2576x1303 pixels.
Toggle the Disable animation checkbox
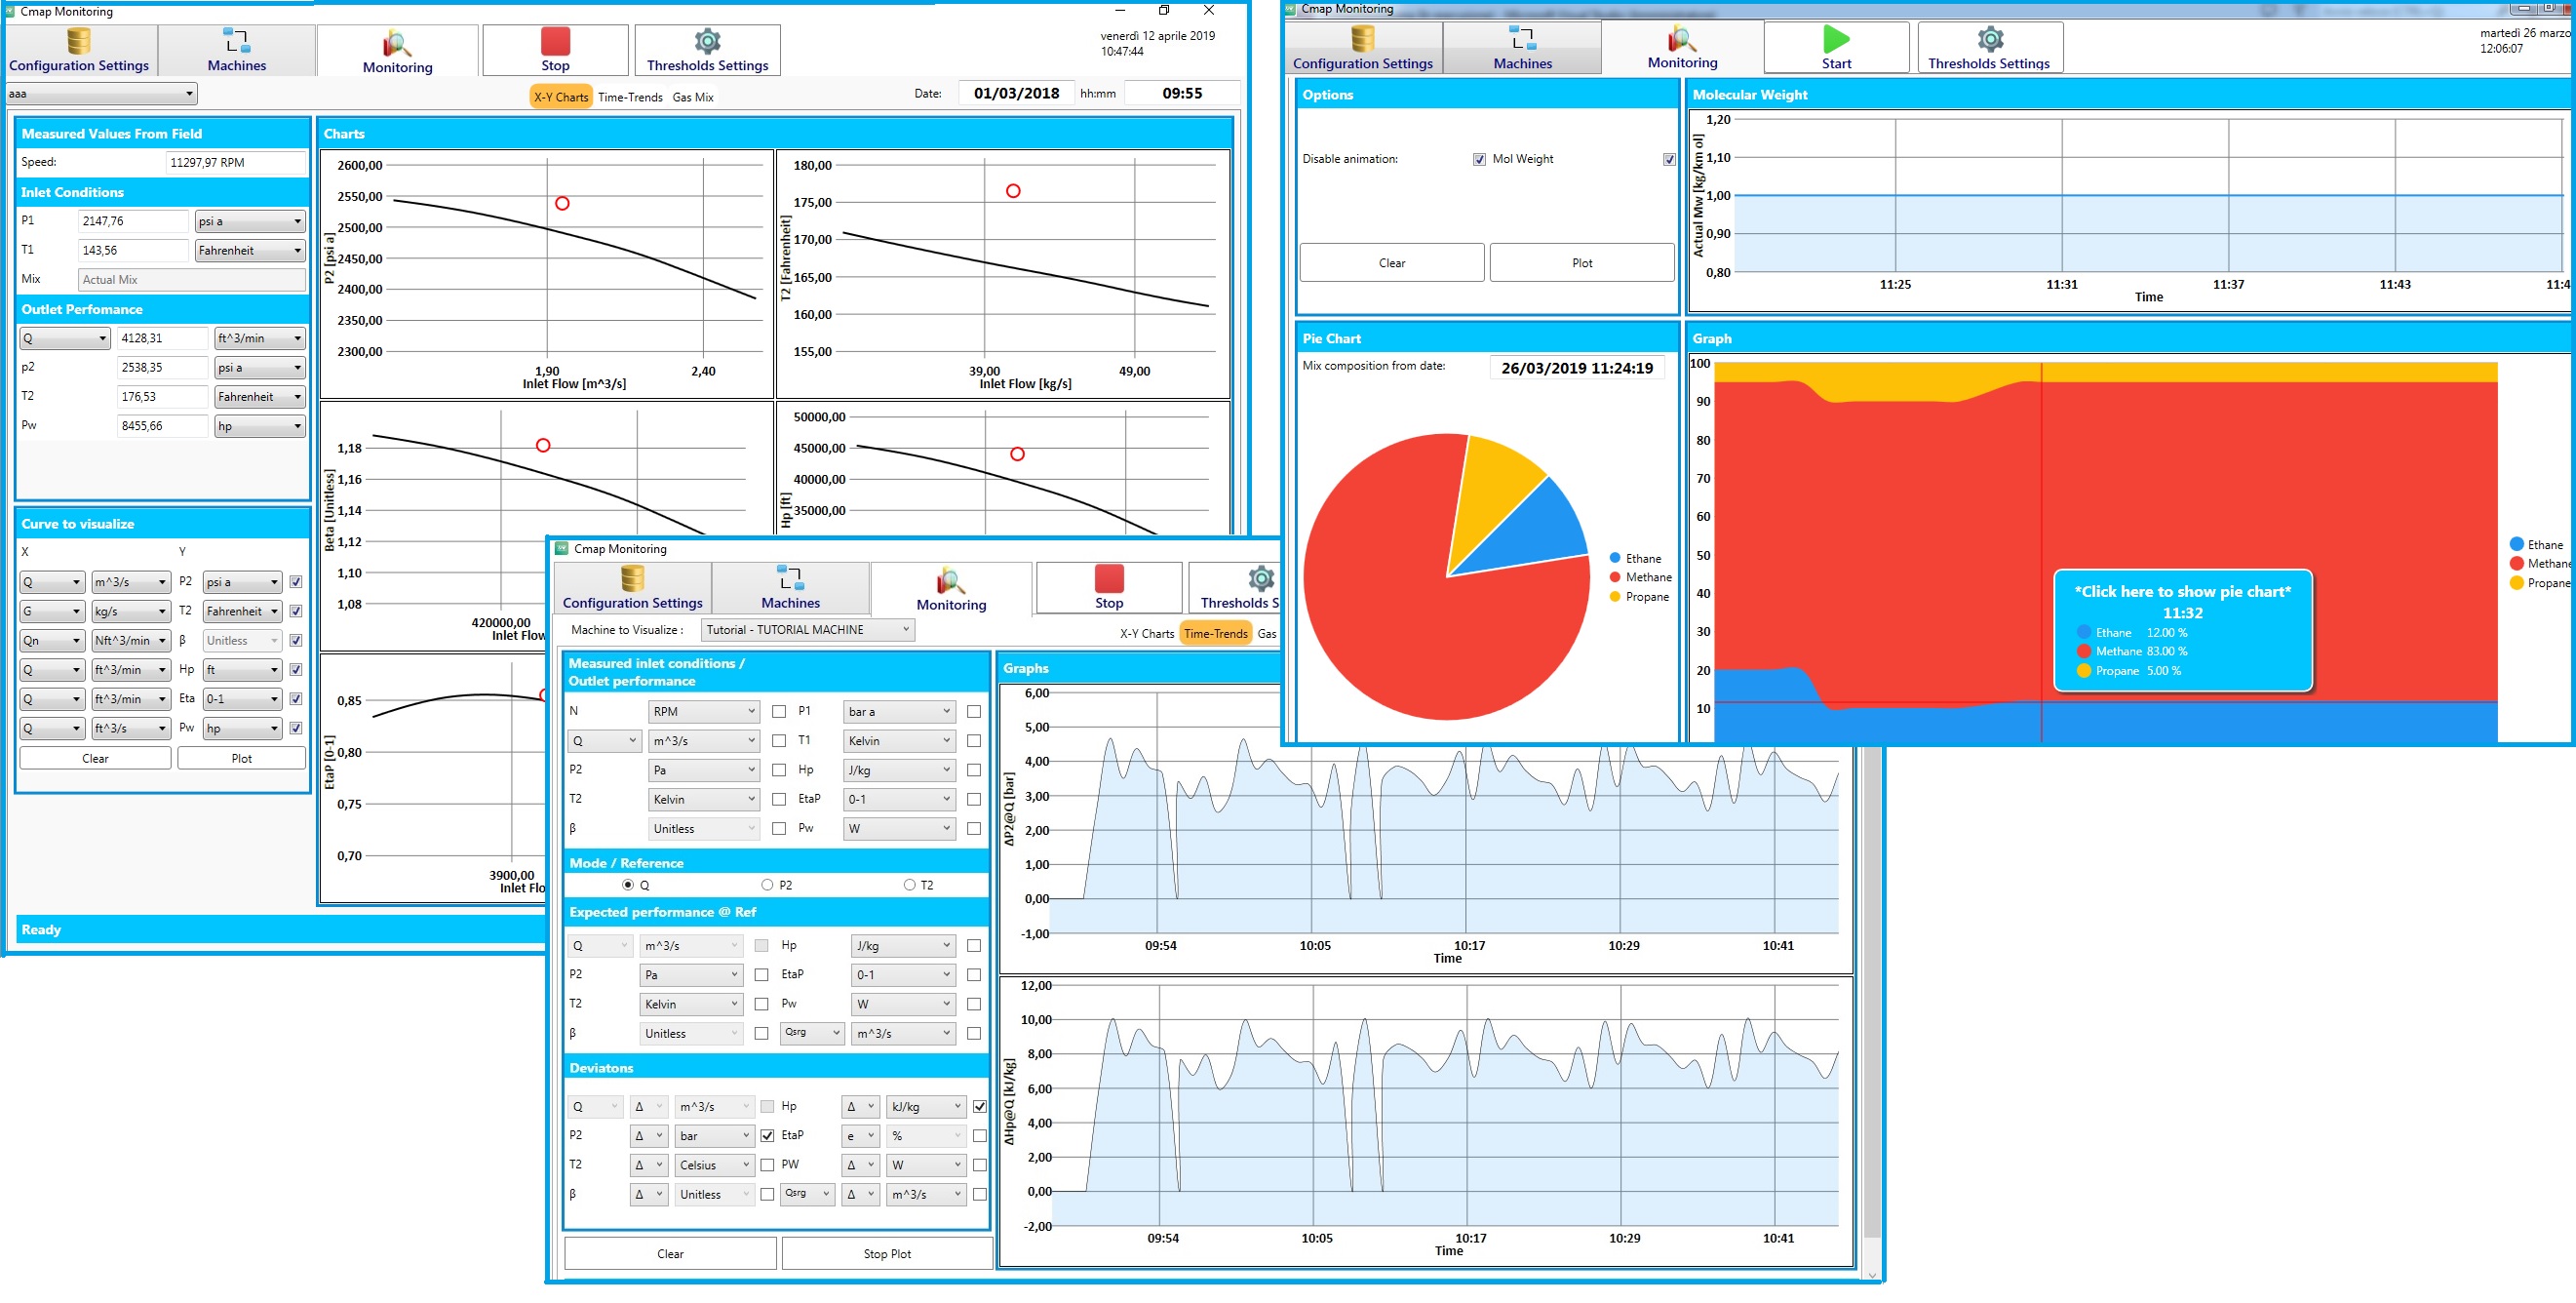tap(1479, 159)
